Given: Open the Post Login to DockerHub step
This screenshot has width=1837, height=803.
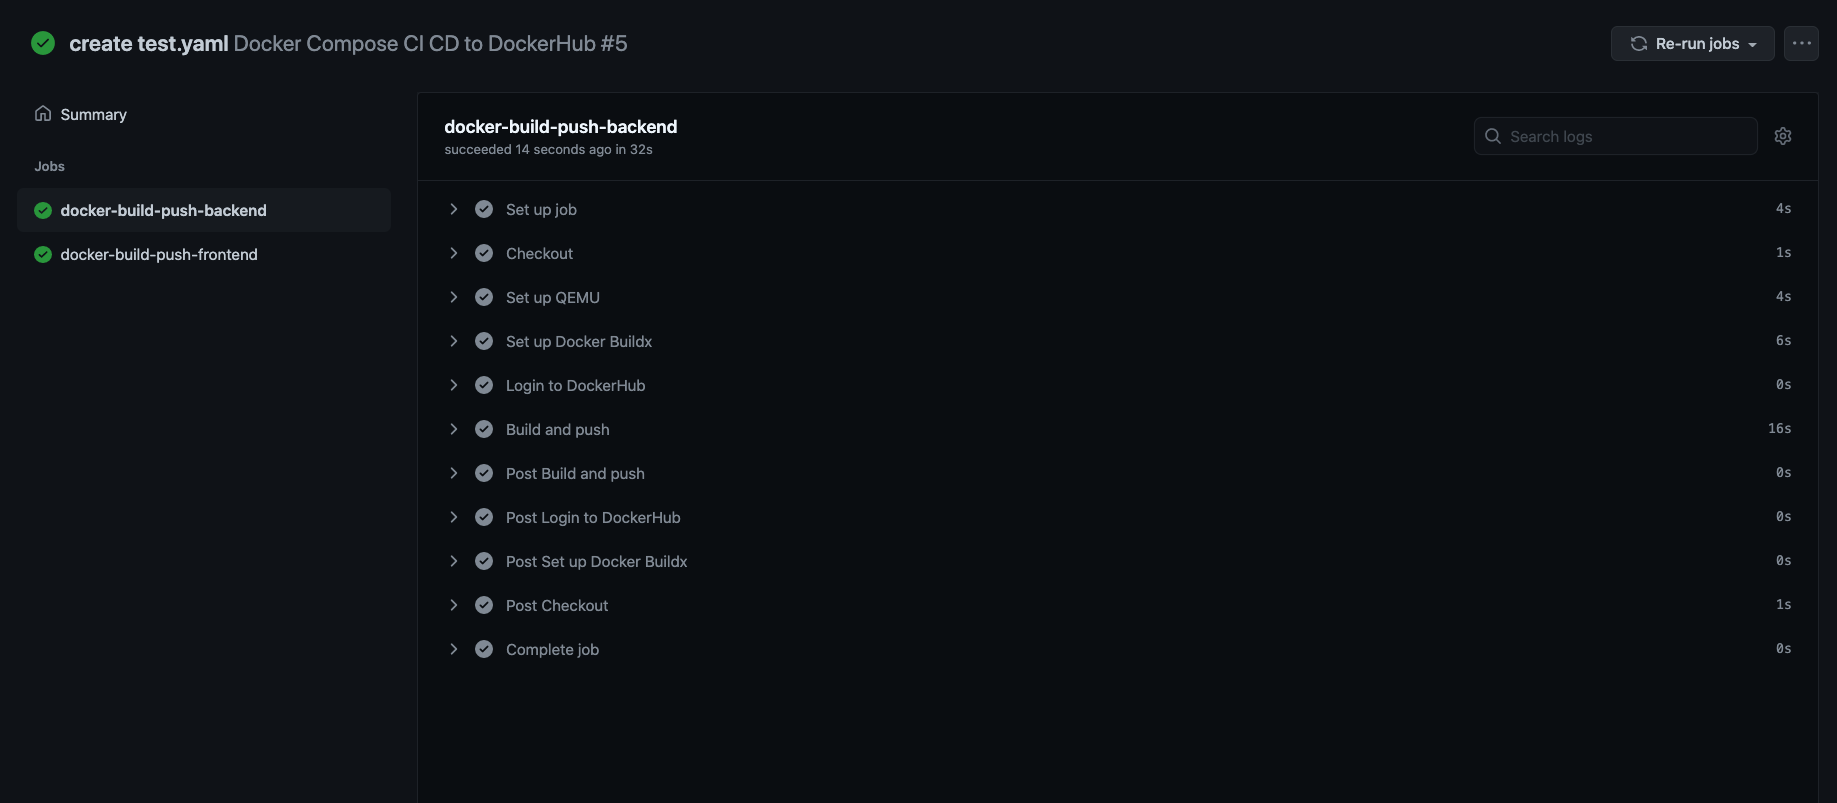Looking at the screenshot, I should pos(1117,517).
